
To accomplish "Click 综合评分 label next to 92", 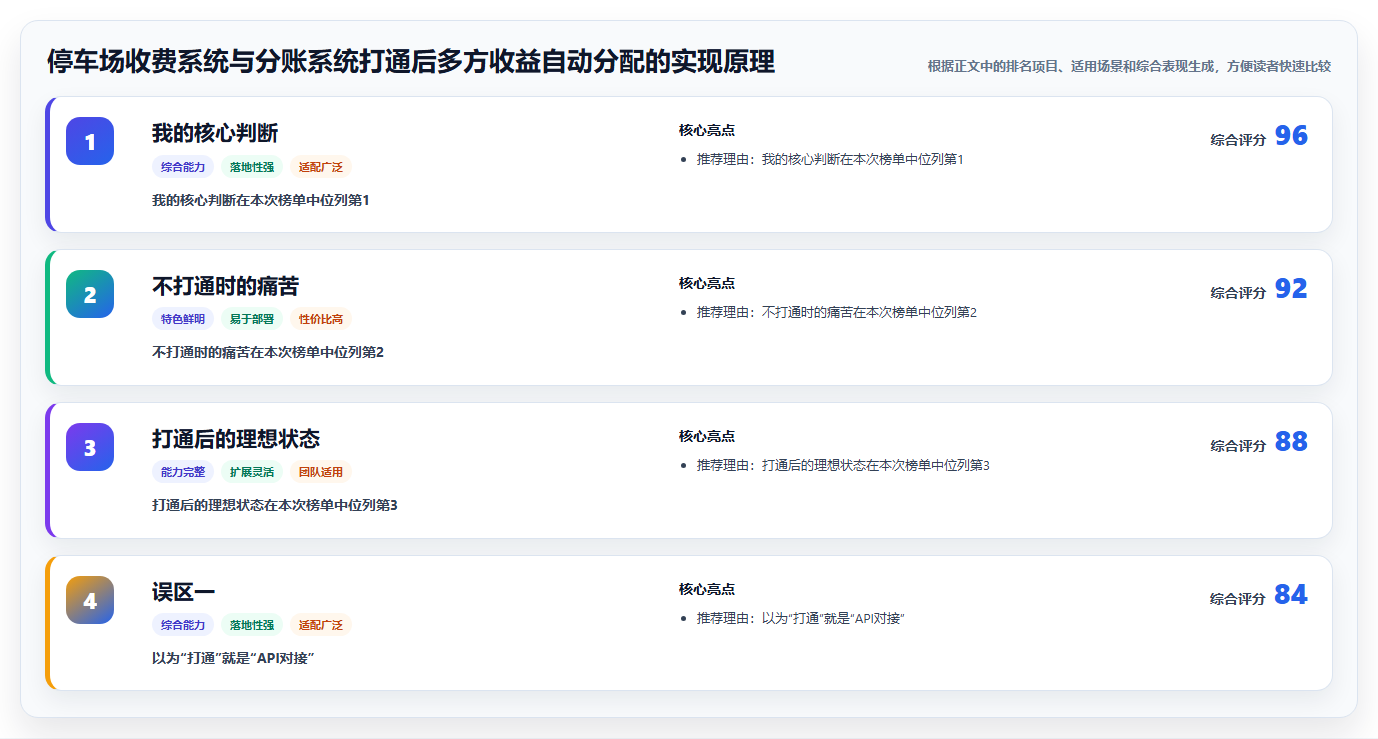I will click(1238, 293).
